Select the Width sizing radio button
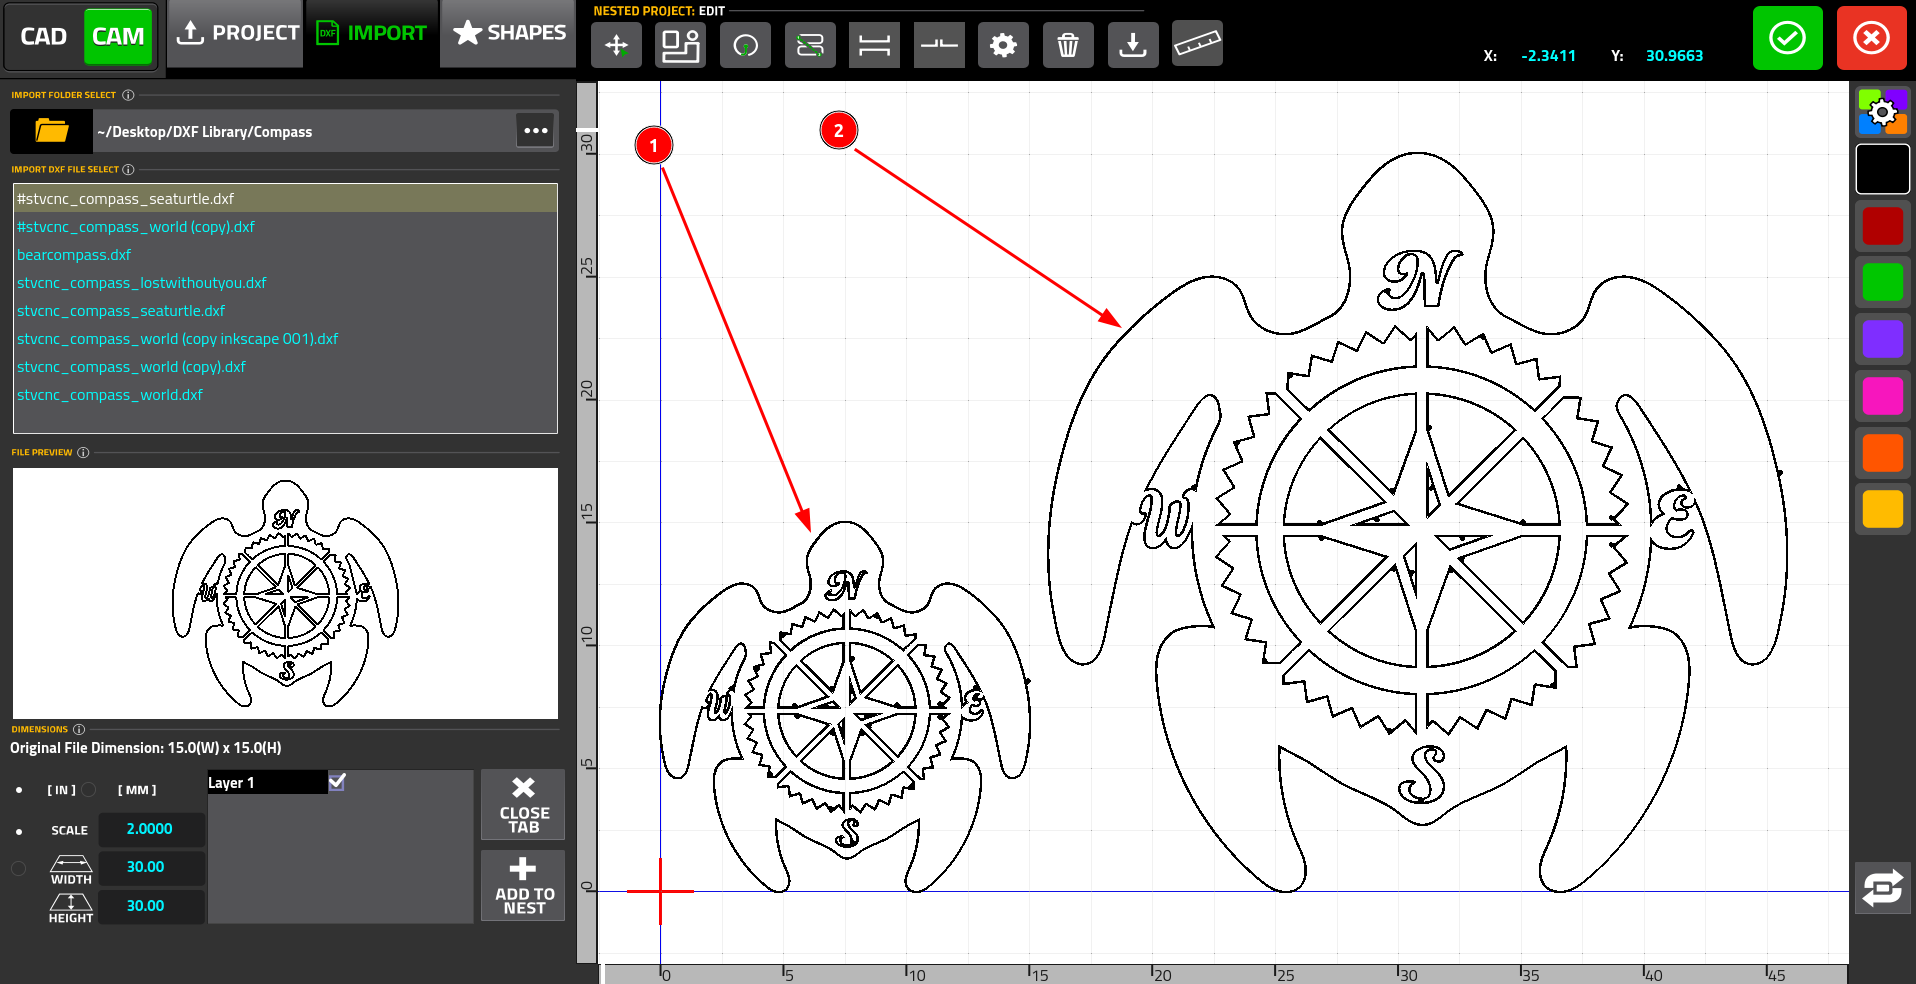 click(x=19, y=868)
